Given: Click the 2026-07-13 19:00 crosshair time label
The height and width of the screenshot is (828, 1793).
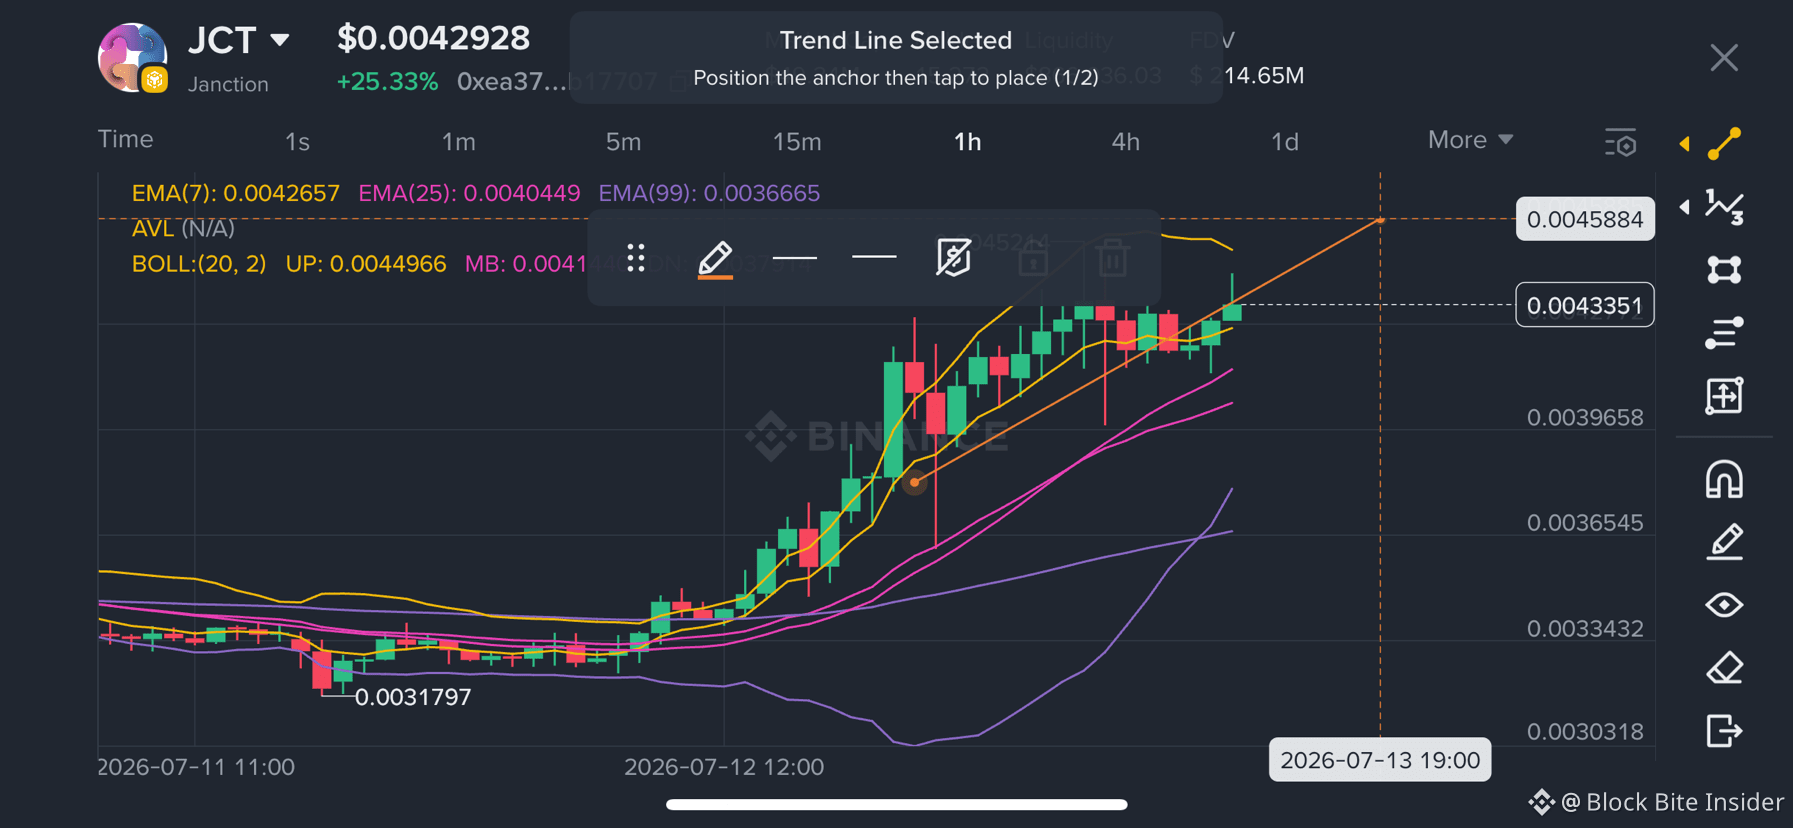Looking at the screenshot, I should [1380, 760].
